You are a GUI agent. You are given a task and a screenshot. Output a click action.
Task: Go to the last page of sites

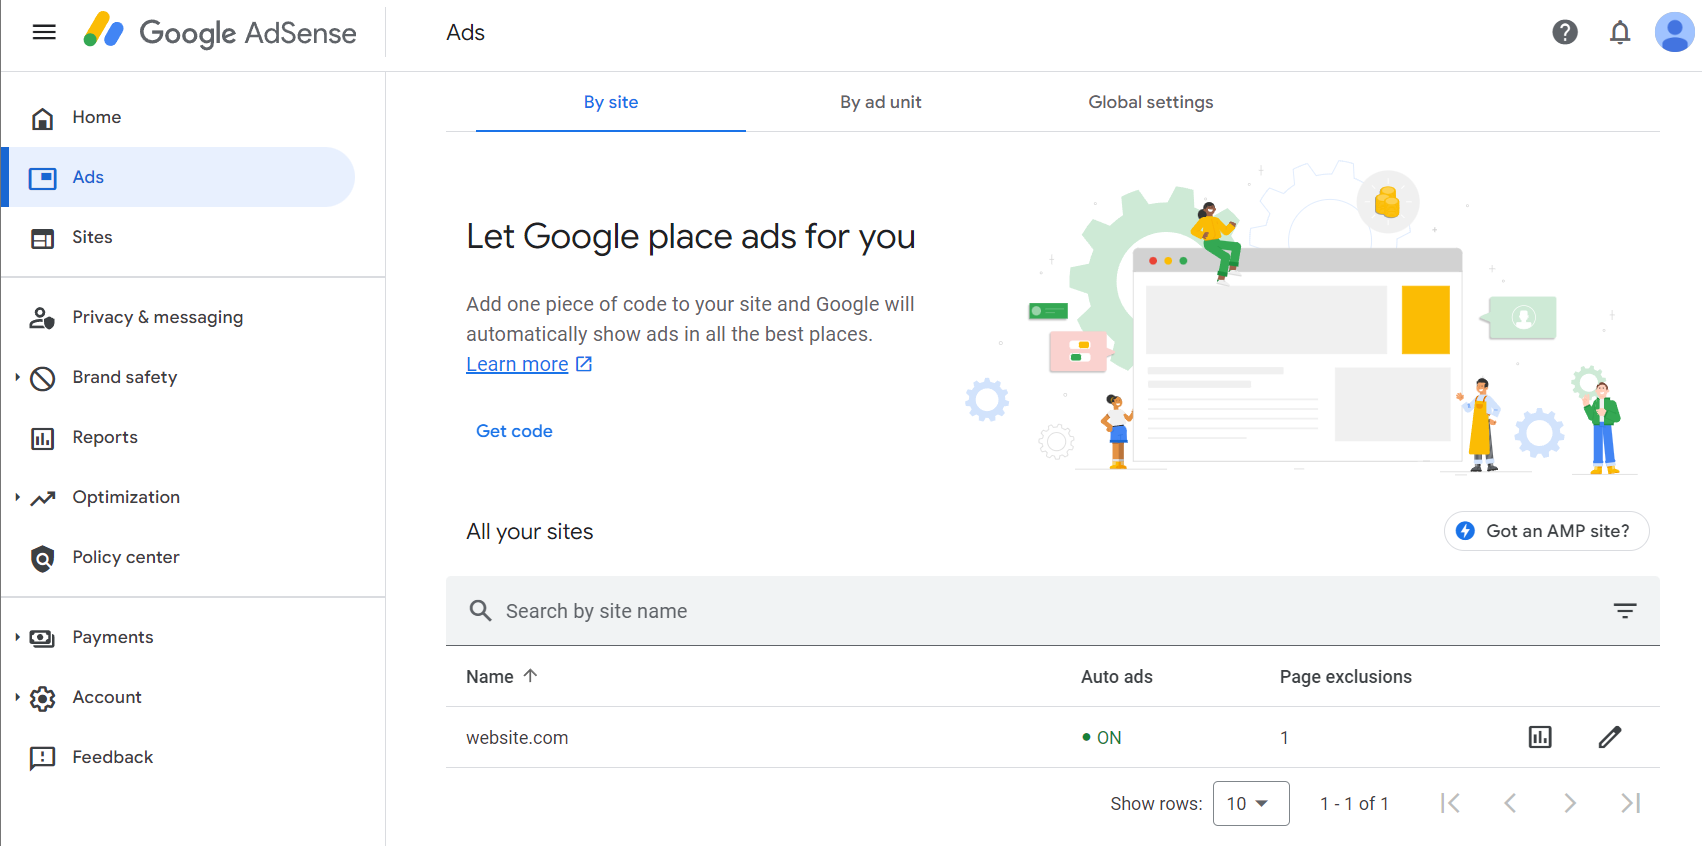pyautogui.click(x=1630, y=803)
